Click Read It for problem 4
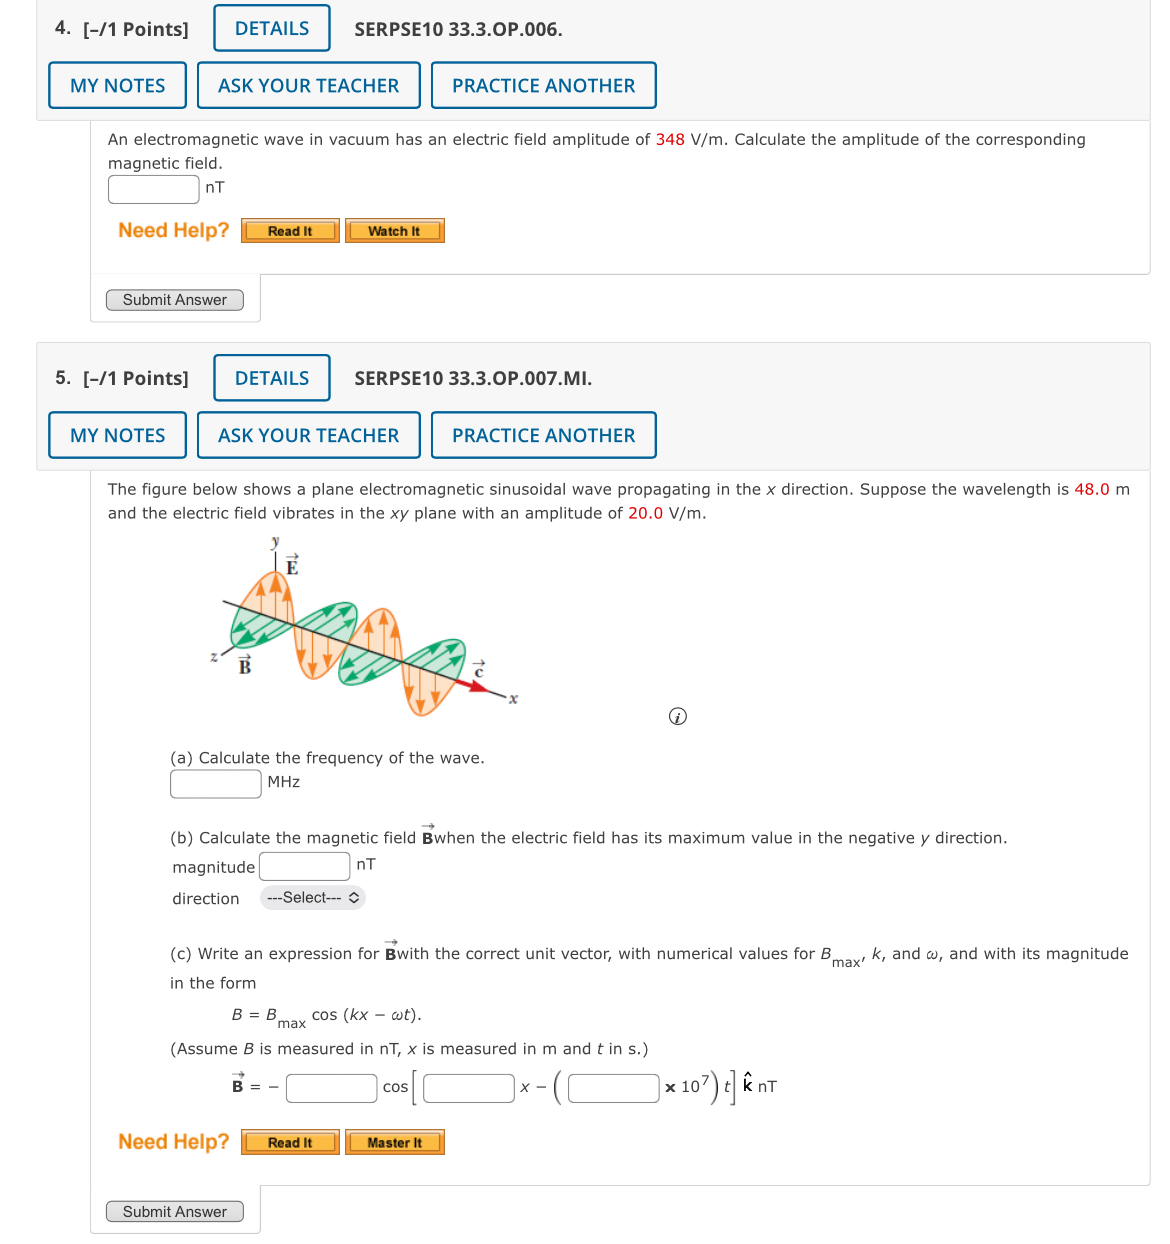Viewport: 1170px width, 1244px height. click(x=289, y=230)
